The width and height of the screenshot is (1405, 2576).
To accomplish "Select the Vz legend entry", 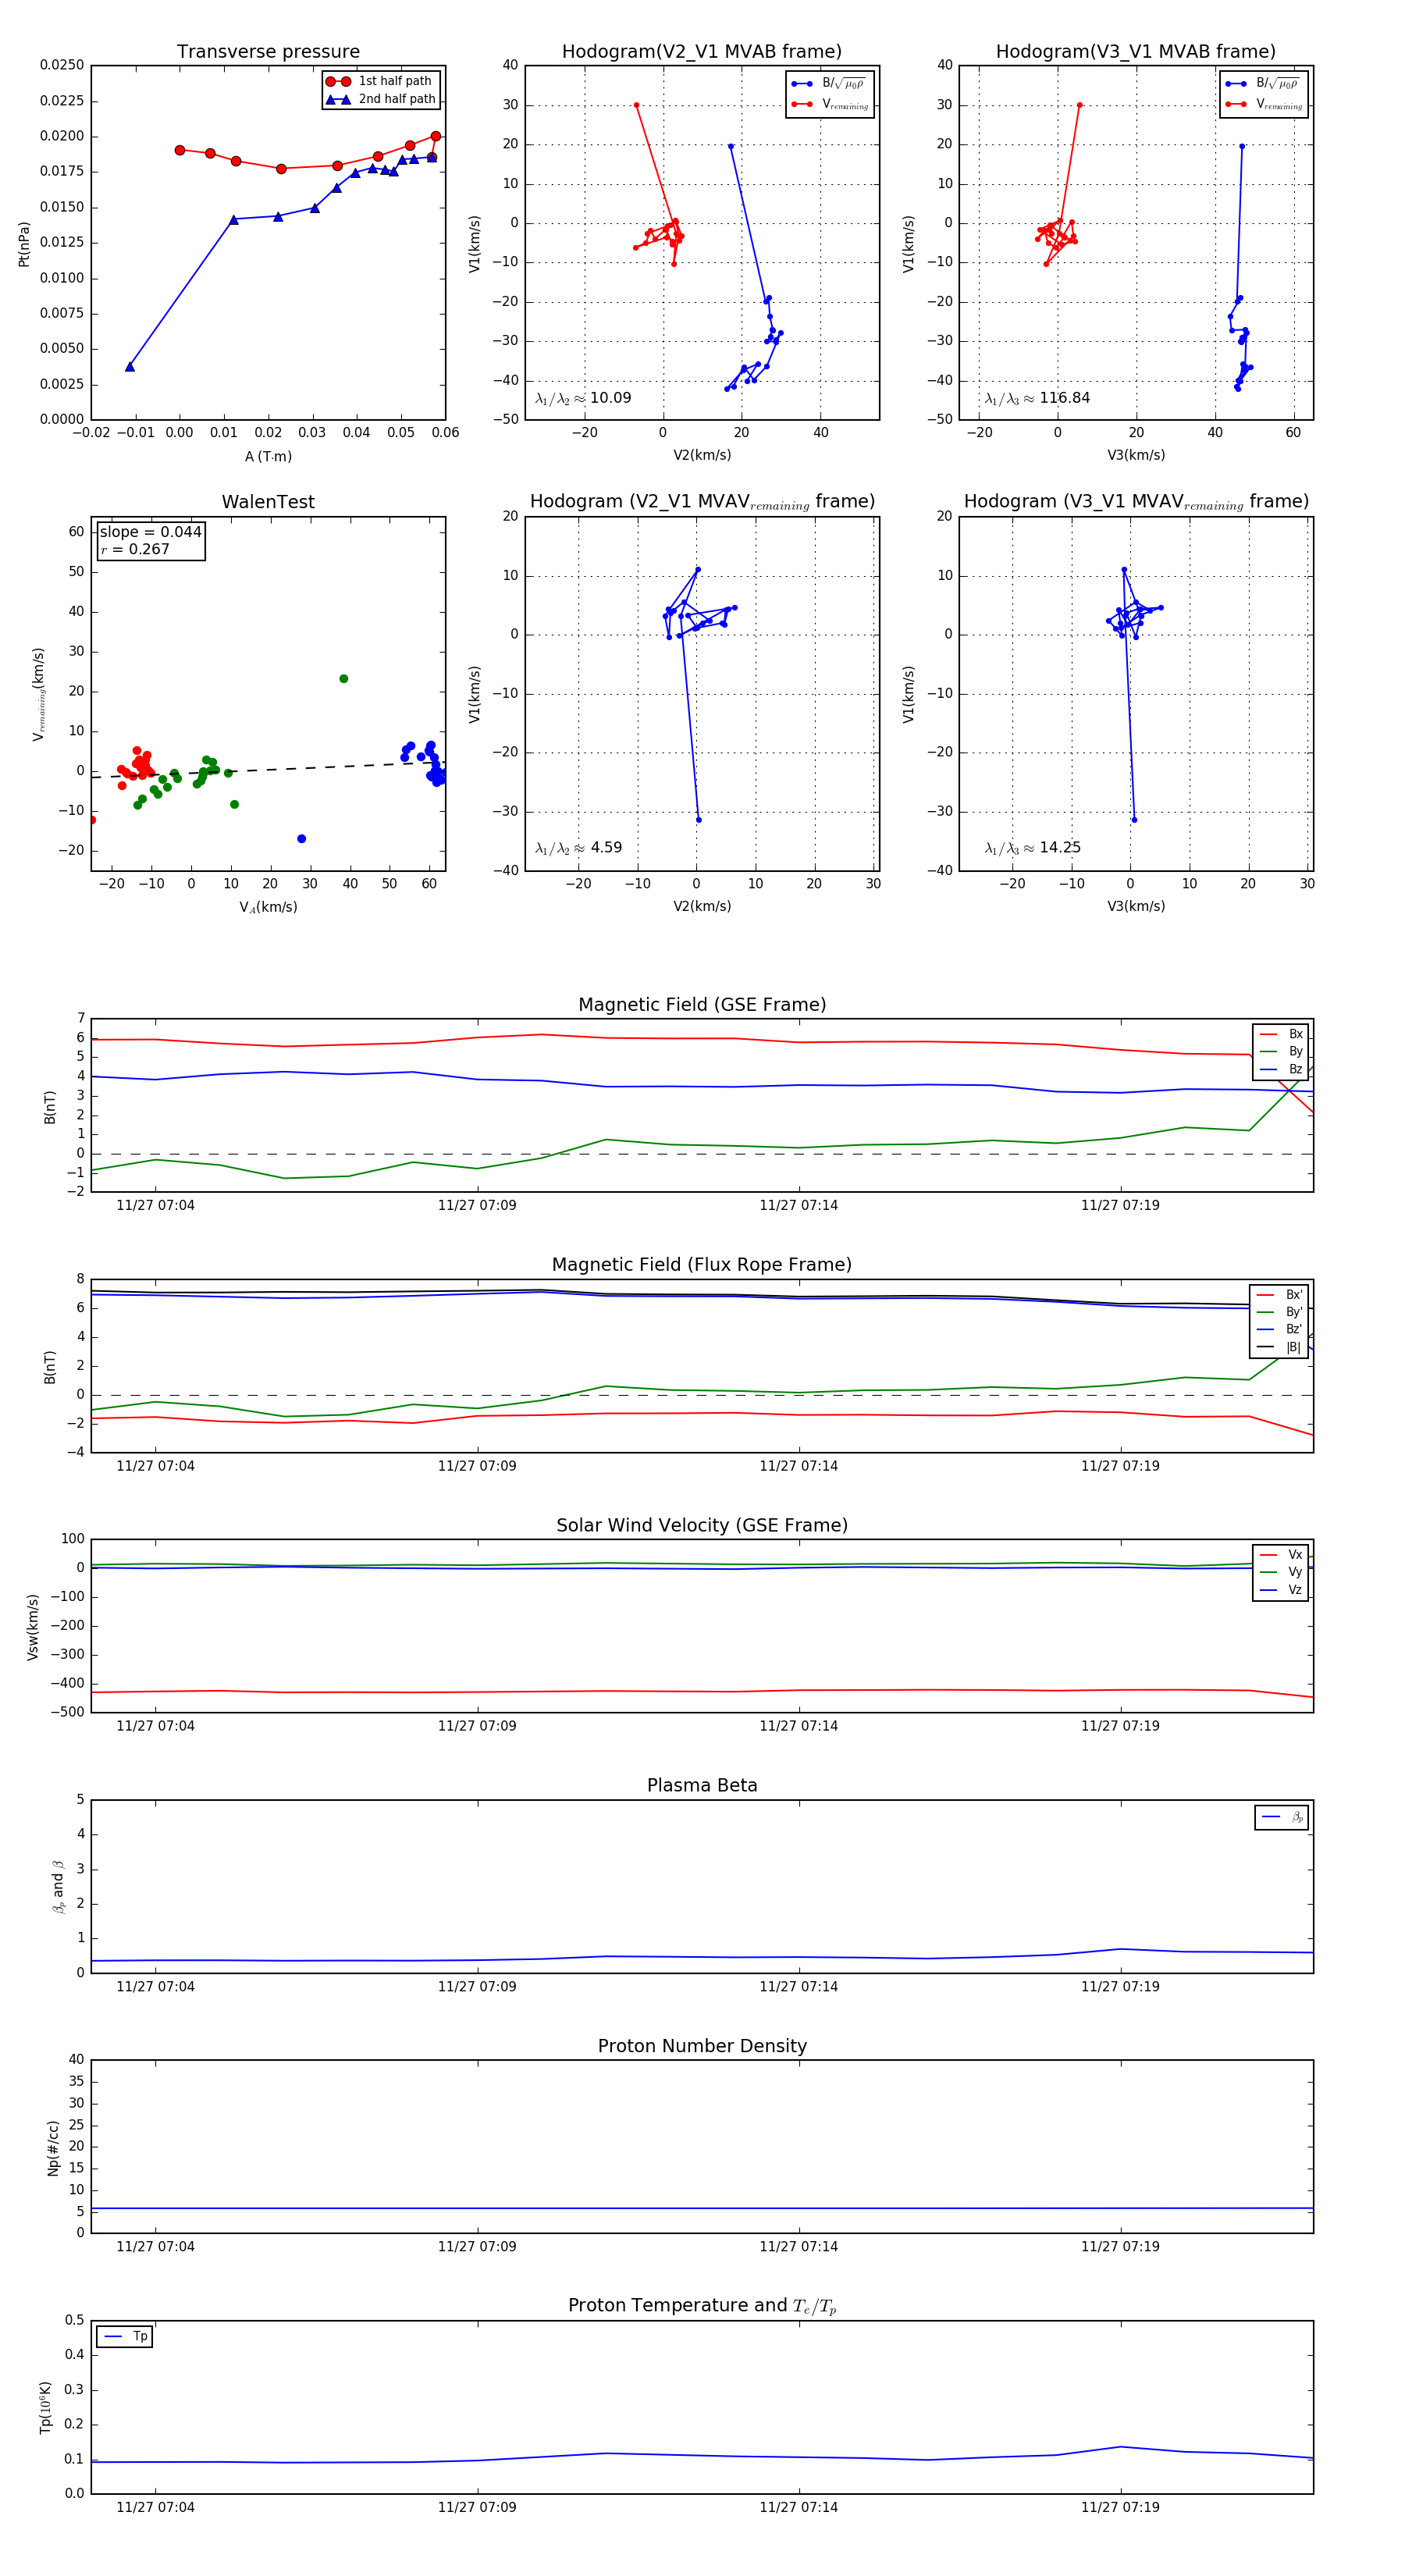I will pyautogui.click(x=1281, y=1590).
